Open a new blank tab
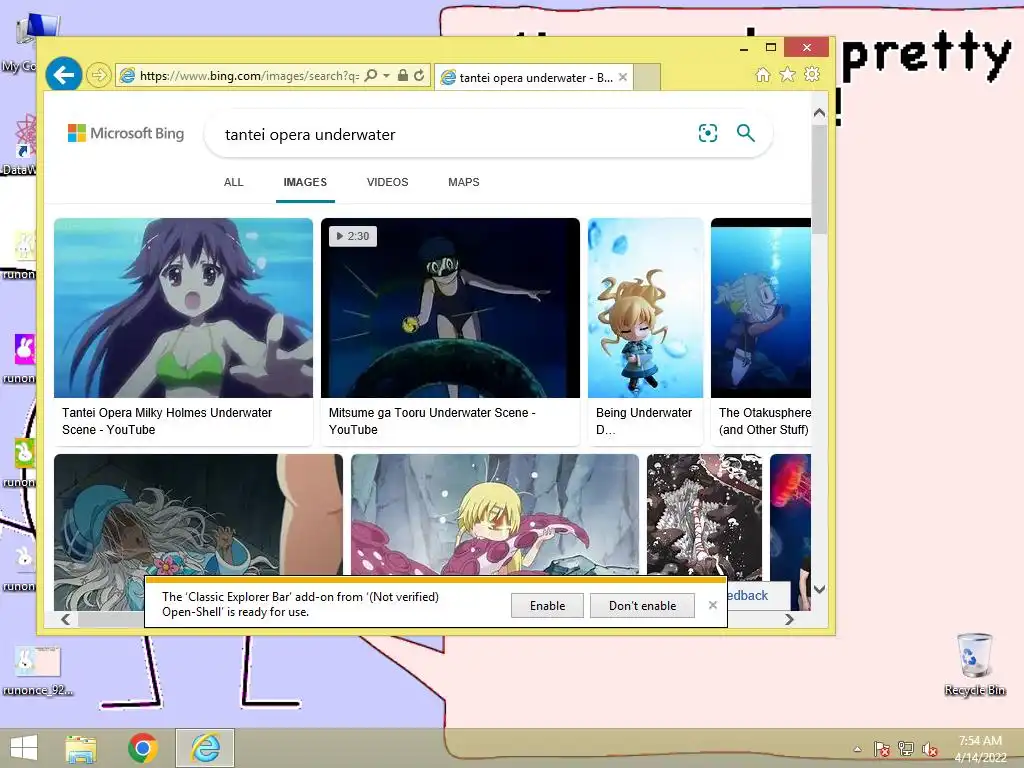This screenshot has height=768, width=1024. [x=647, y=77]
